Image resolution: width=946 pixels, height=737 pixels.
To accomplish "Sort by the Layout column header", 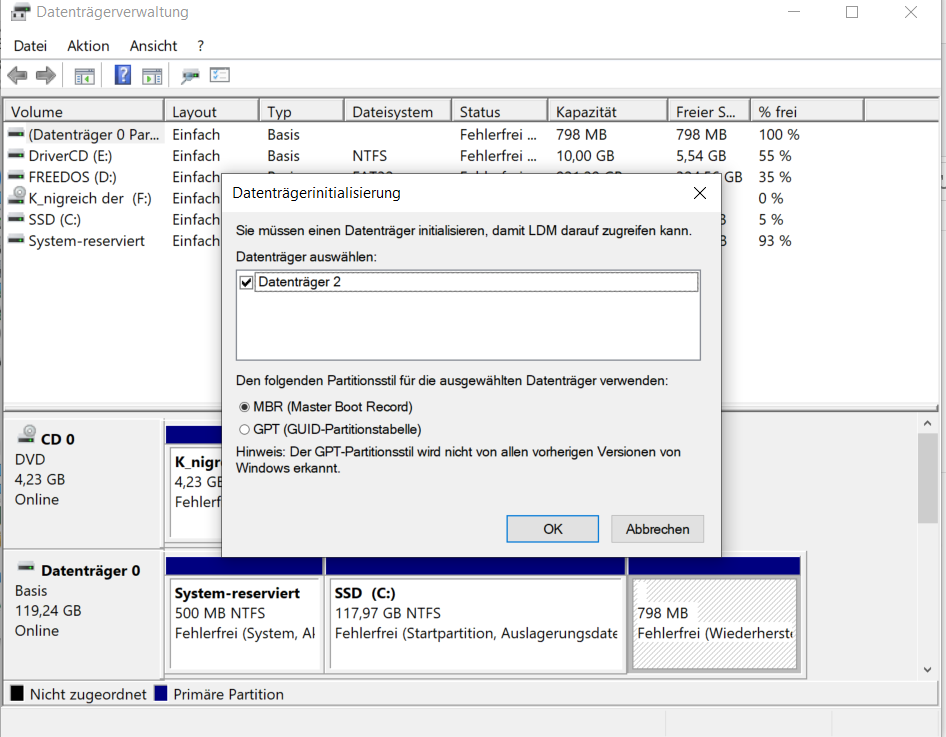I will (212, 112).
